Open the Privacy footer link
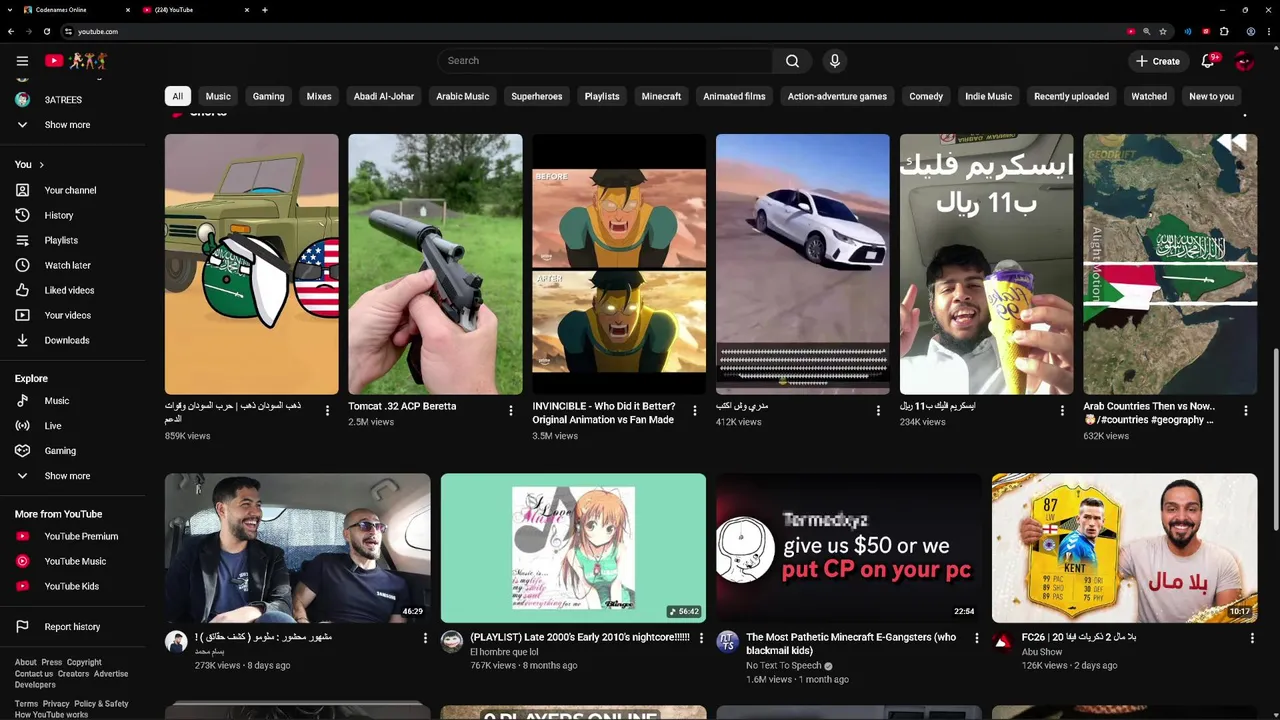This screenshot has width=1280, height=720. [x=56, y=704]
